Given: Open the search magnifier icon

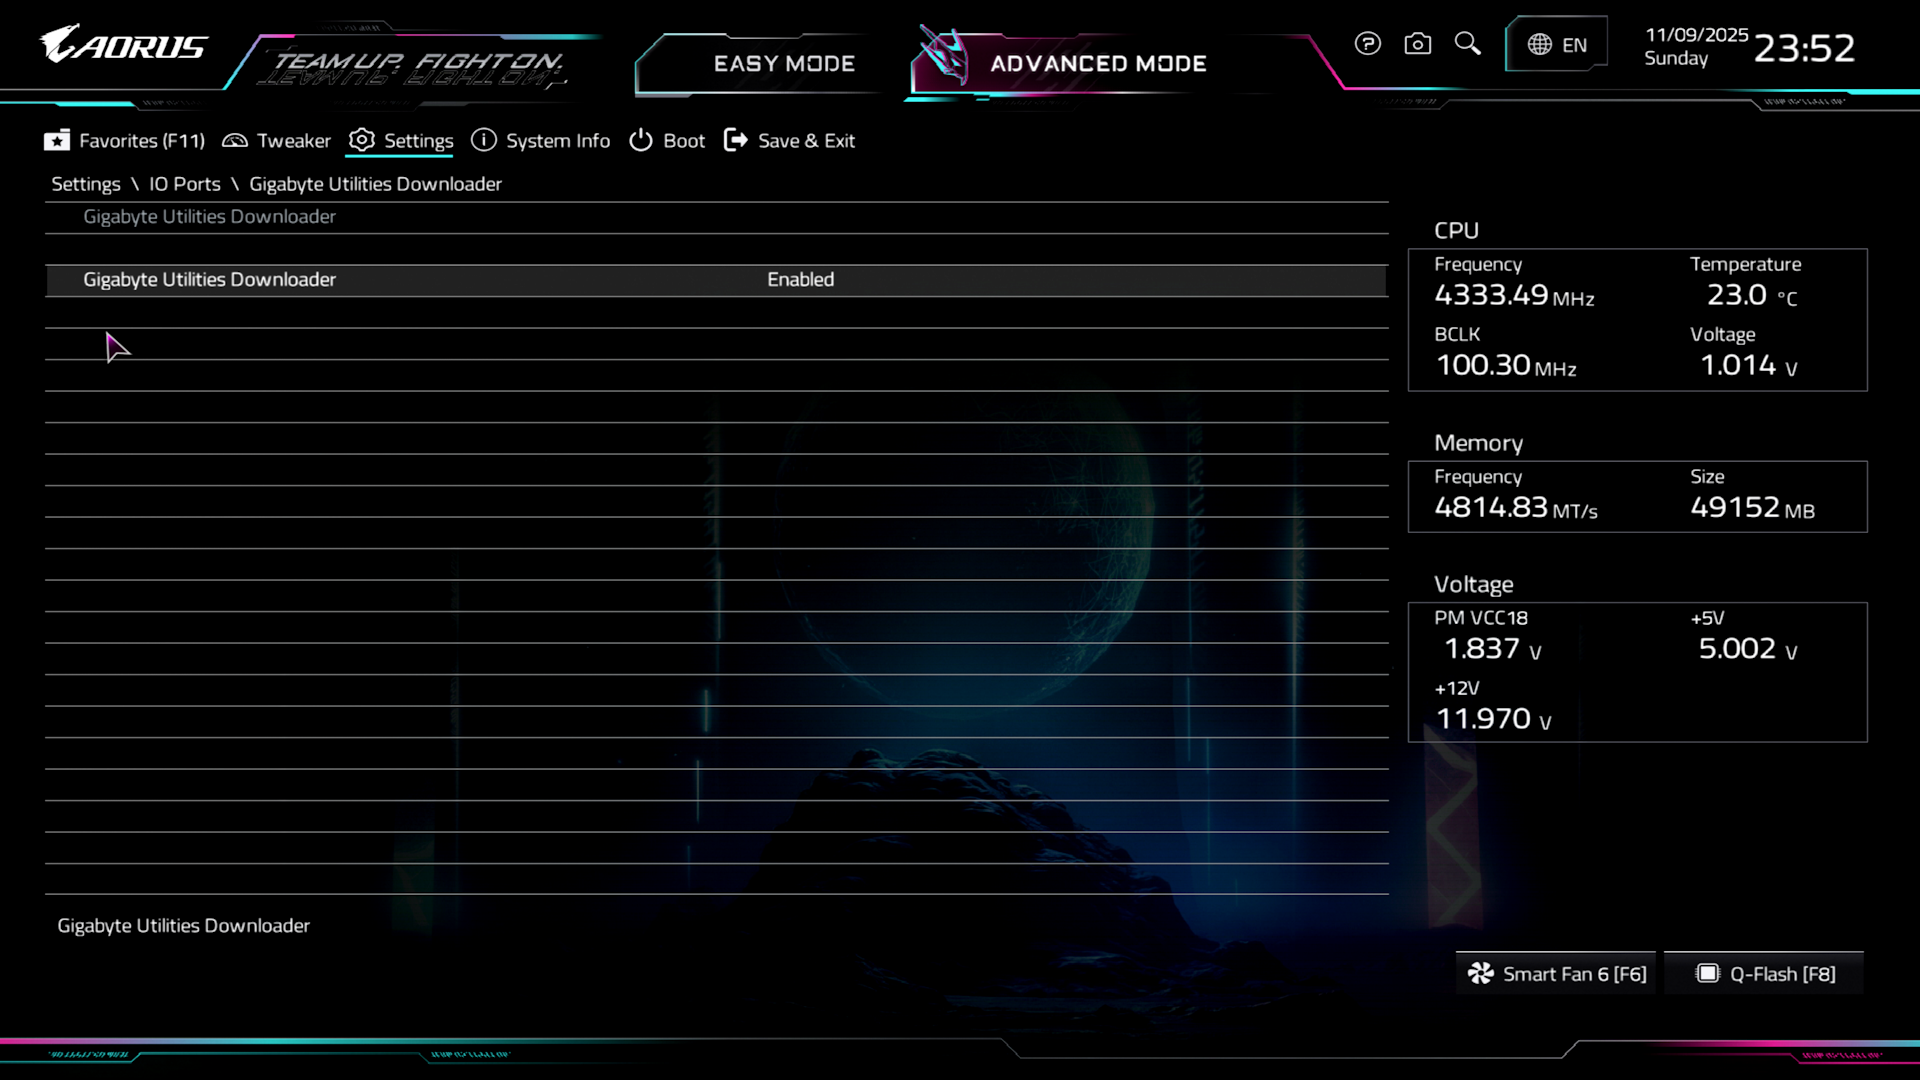Looking at the screenshot, I should pos(1467,43).
